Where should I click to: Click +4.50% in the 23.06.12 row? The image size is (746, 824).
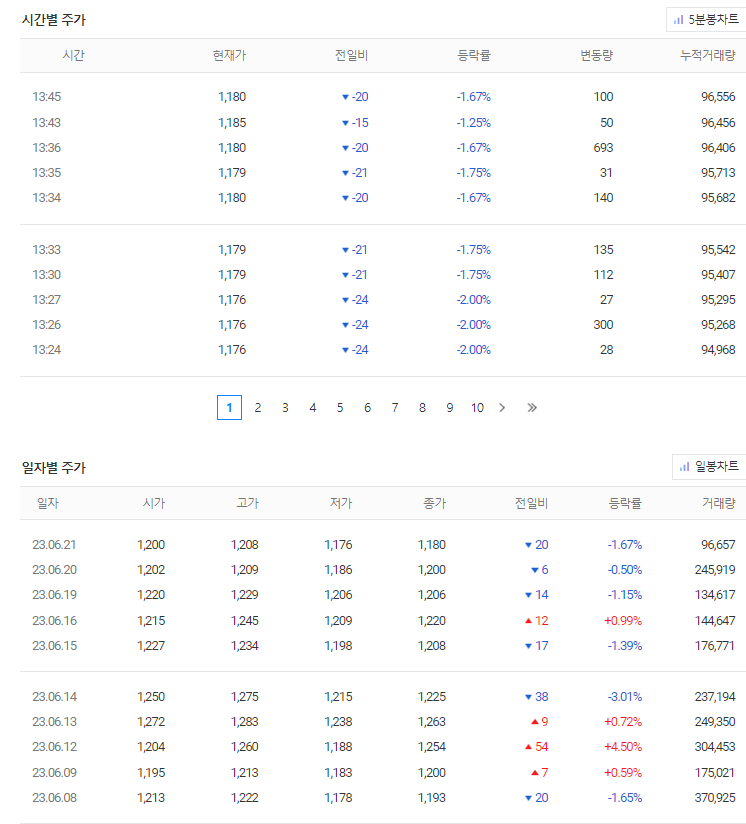click(x=623, y=747)
